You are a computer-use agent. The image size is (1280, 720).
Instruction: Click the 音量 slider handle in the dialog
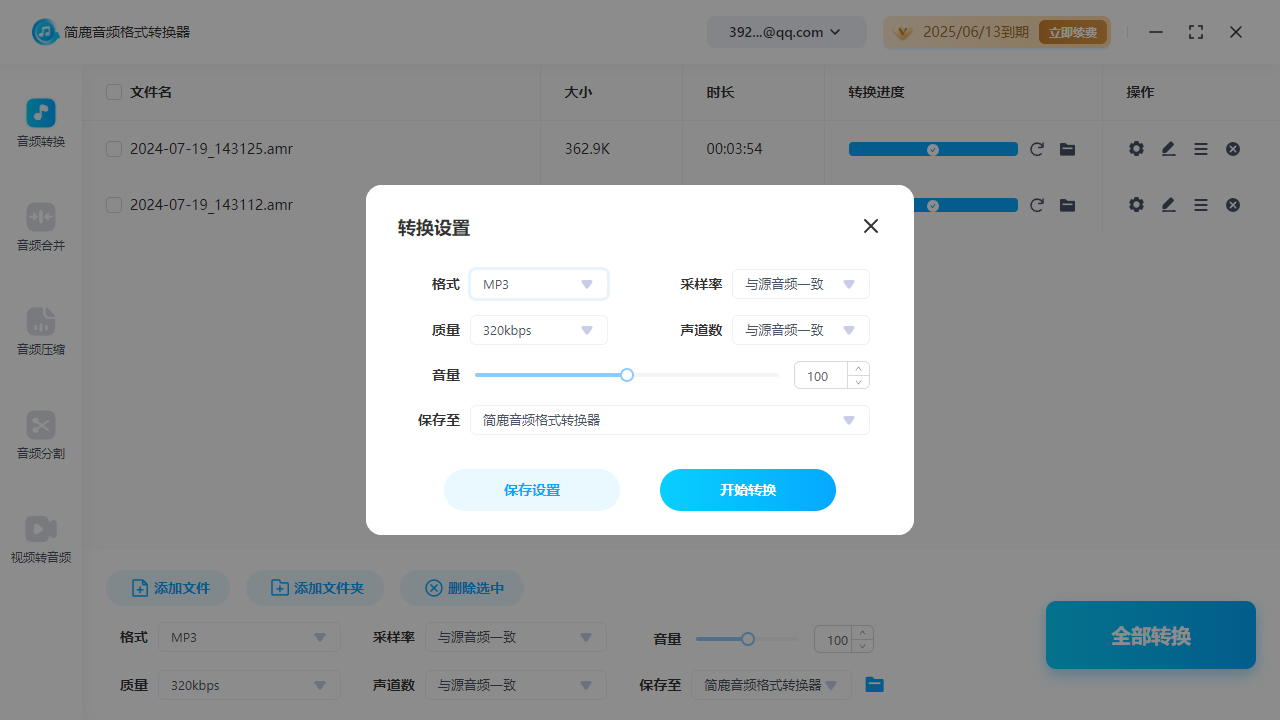626,374
